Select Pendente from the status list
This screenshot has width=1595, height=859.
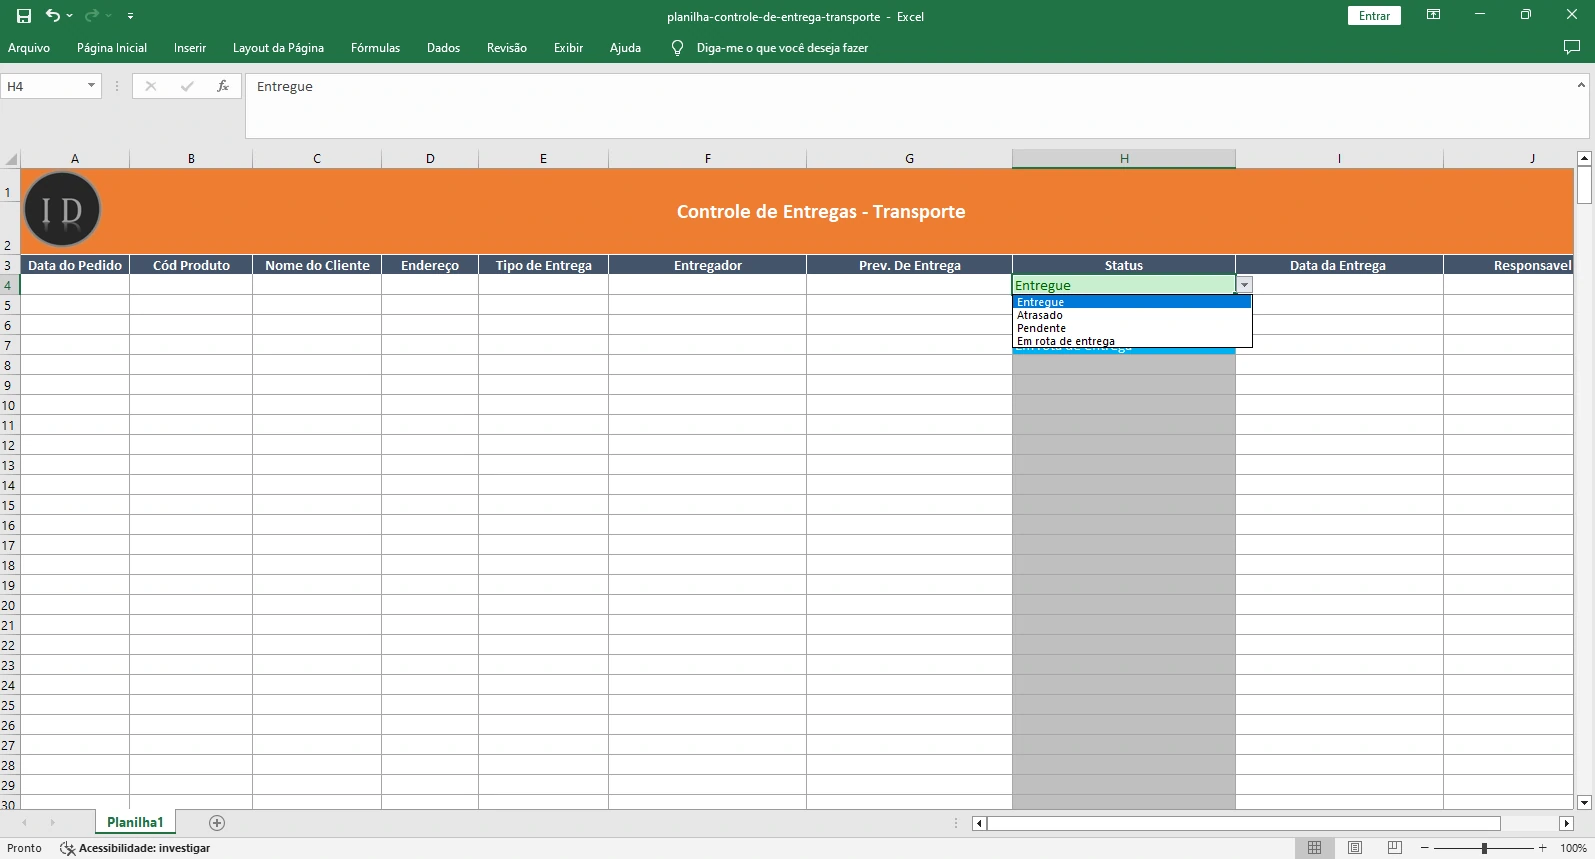point(1041,328)
